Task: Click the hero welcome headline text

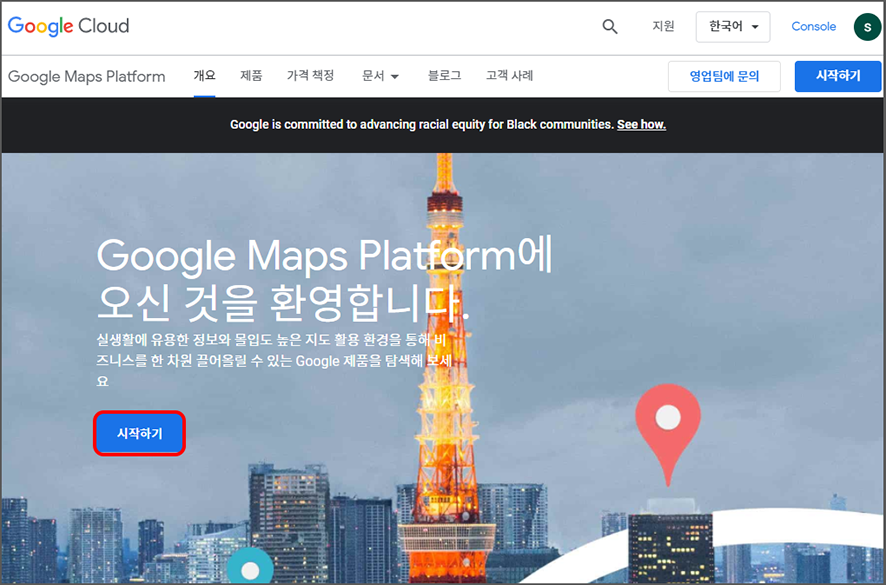Action: click(323, 277)
